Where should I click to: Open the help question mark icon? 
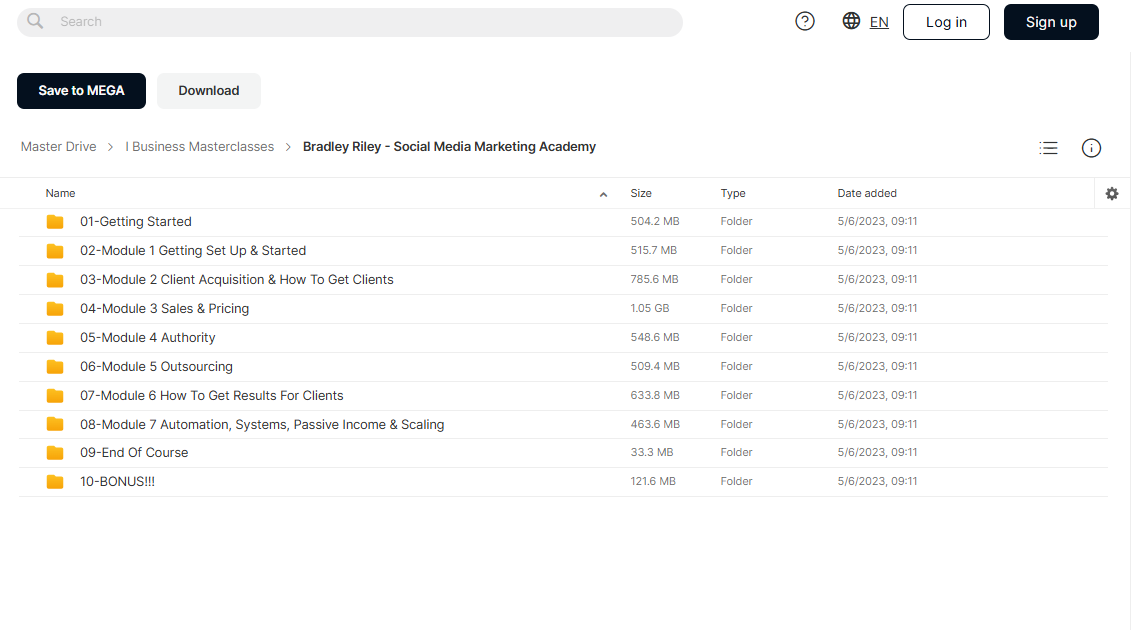(x=805, y=22)
